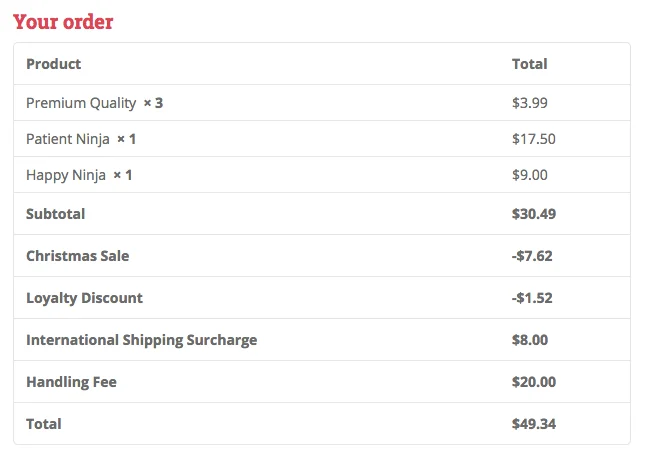
Task: Click the $49.34 order total amount
Action: coord(533,424)
